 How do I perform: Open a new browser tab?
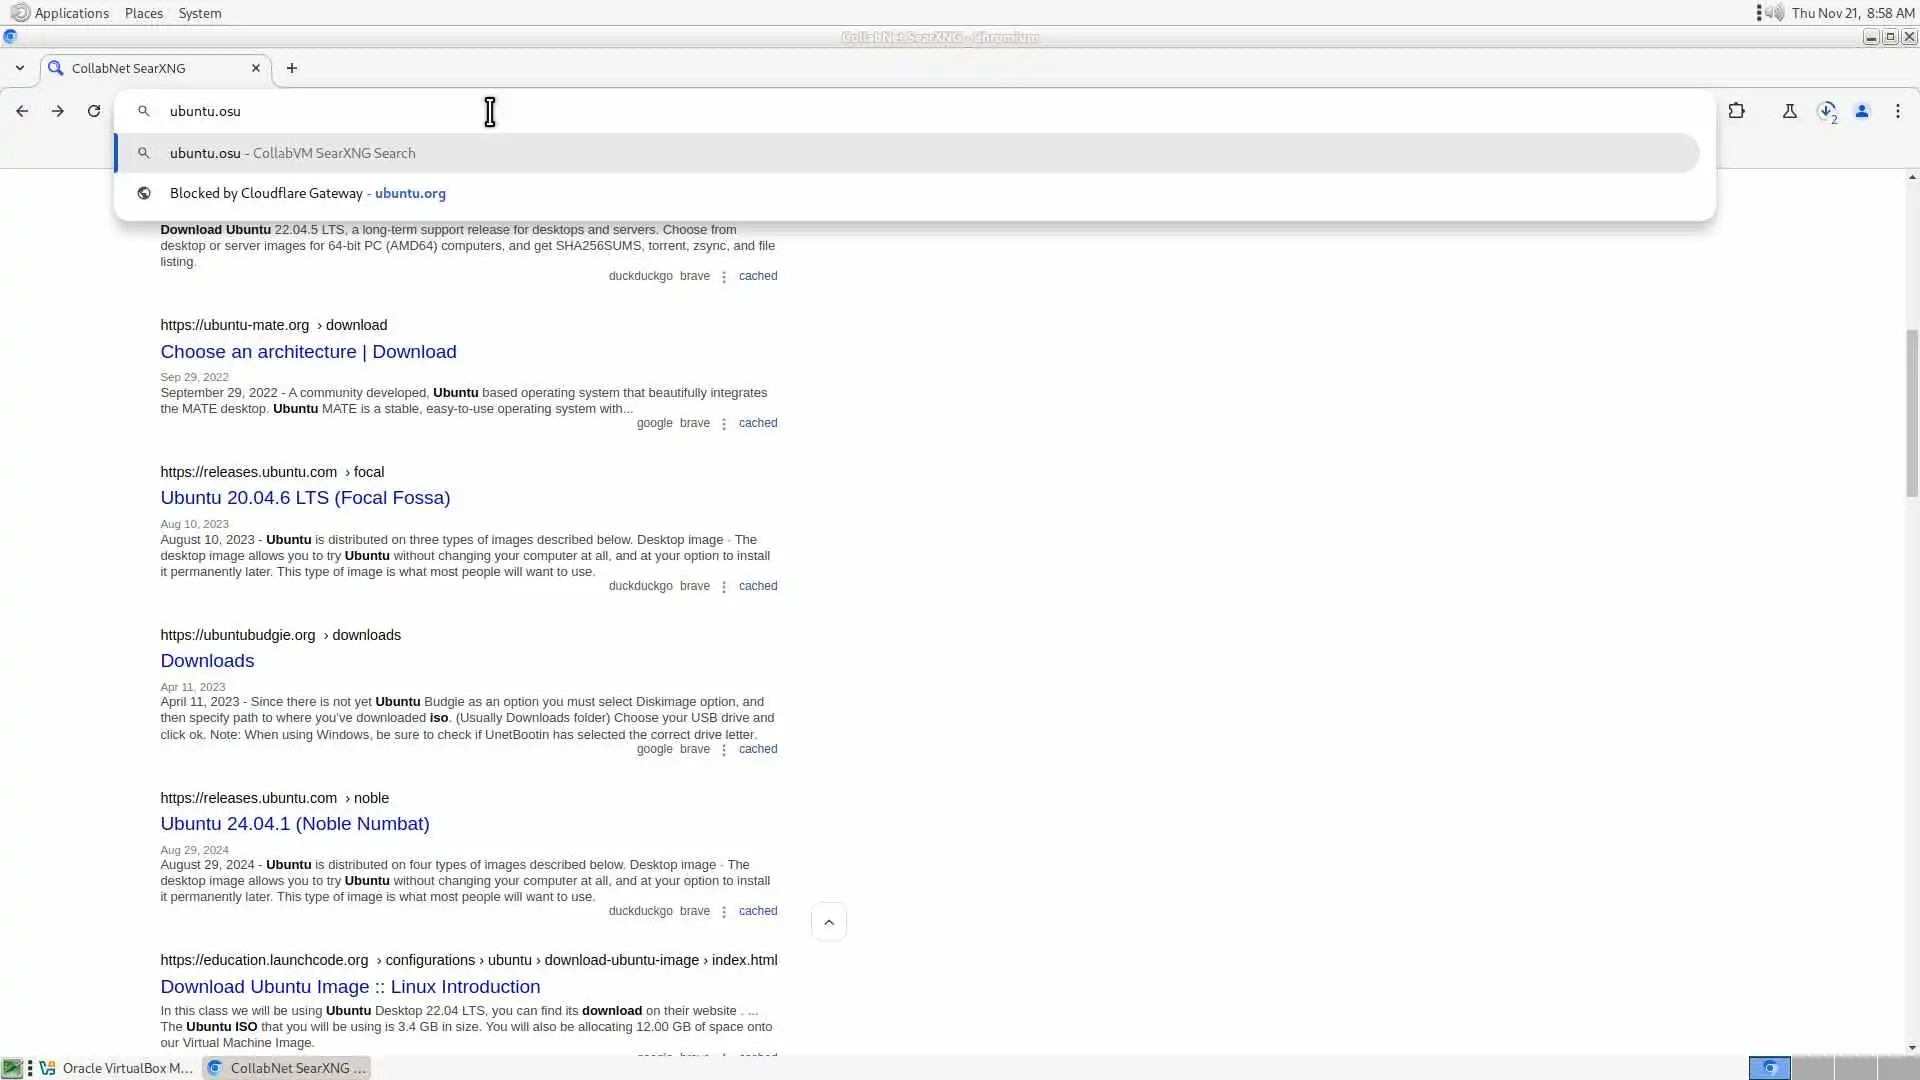tap(292, 68)
